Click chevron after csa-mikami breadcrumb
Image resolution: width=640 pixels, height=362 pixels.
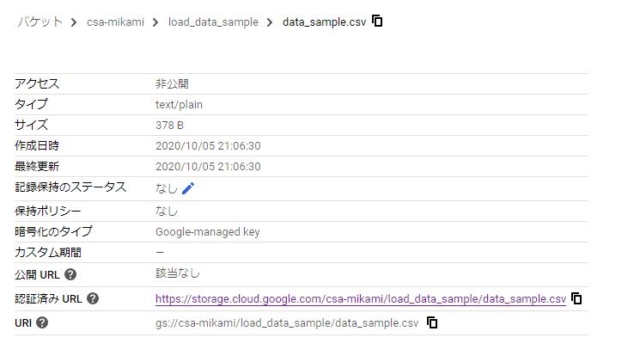tap(155, 22)
